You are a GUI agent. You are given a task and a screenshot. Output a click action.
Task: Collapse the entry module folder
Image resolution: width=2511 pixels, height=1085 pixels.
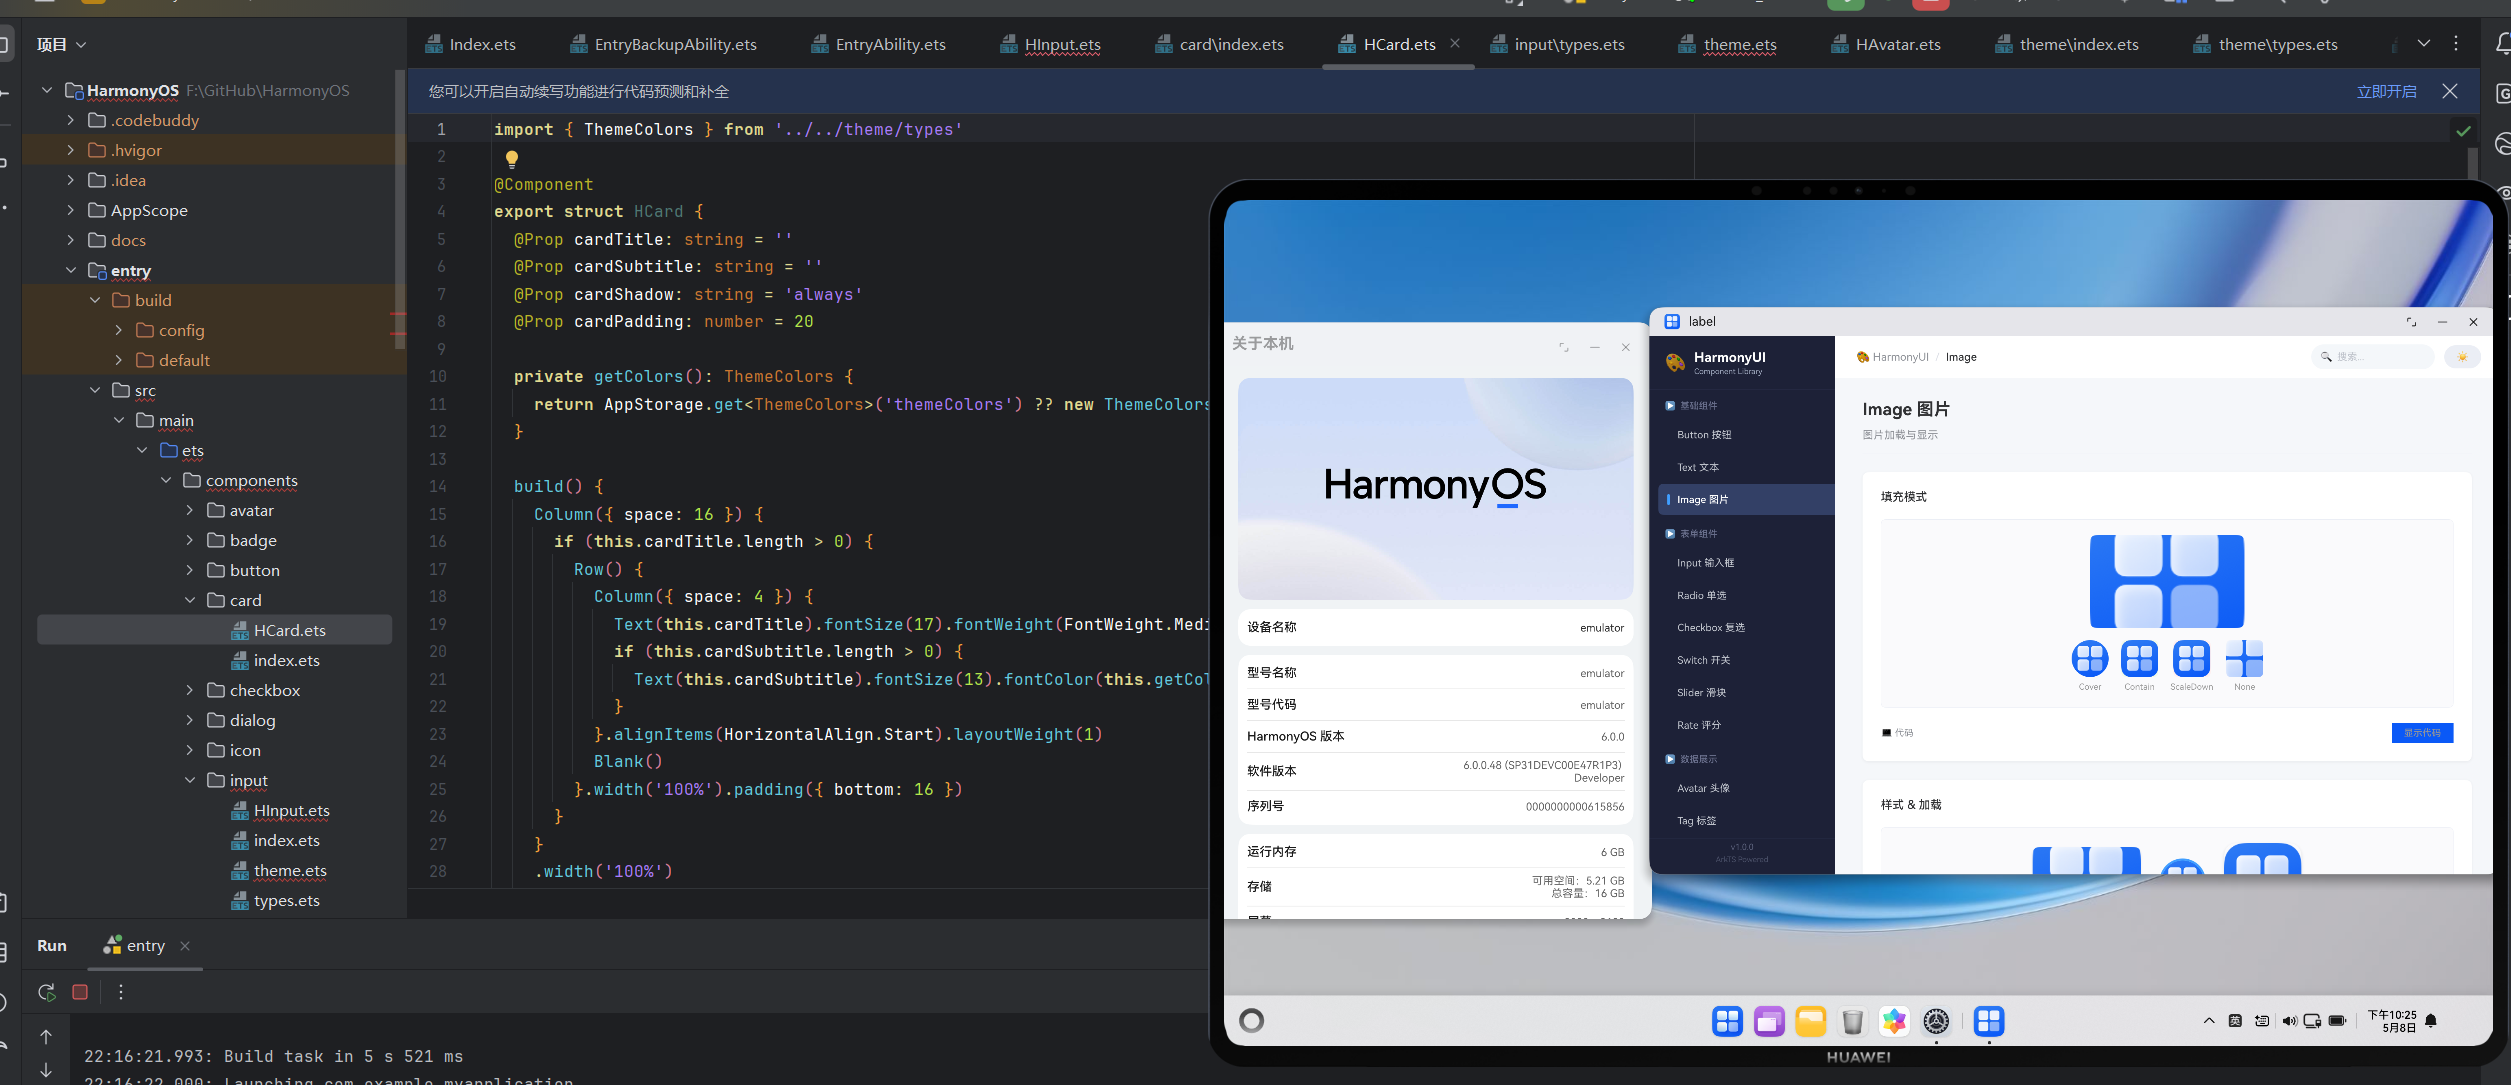pyautogui.click(x=70, y=270)
